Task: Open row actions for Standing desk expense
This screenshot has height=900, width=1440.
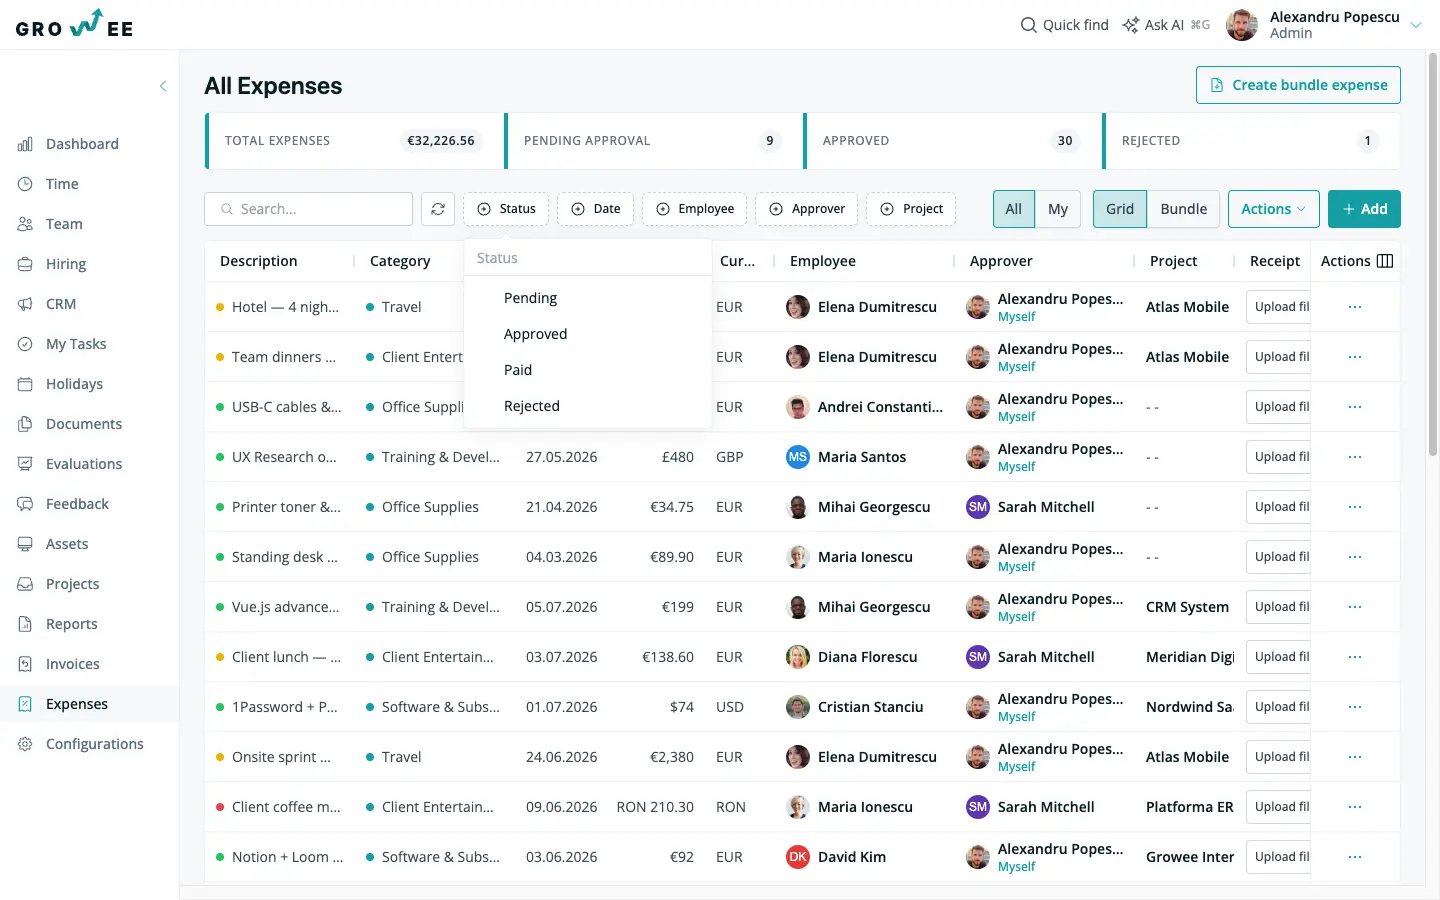Action: tap(1355, 557)
